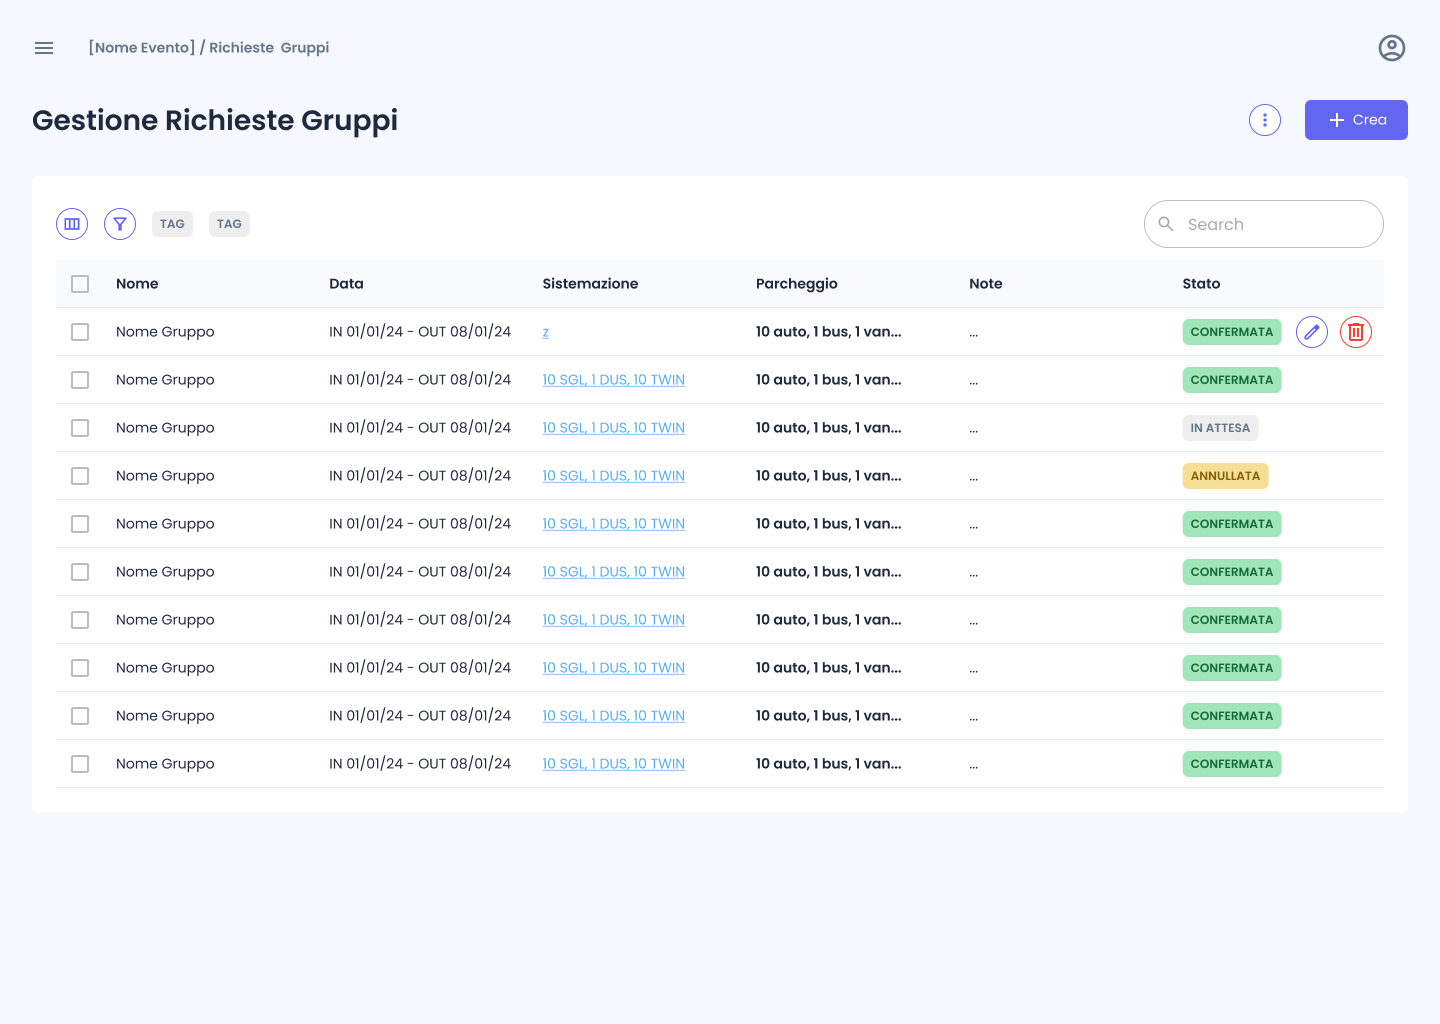
Task: Delete the first group with the trash icon
Action: (x=1356, y=332)
